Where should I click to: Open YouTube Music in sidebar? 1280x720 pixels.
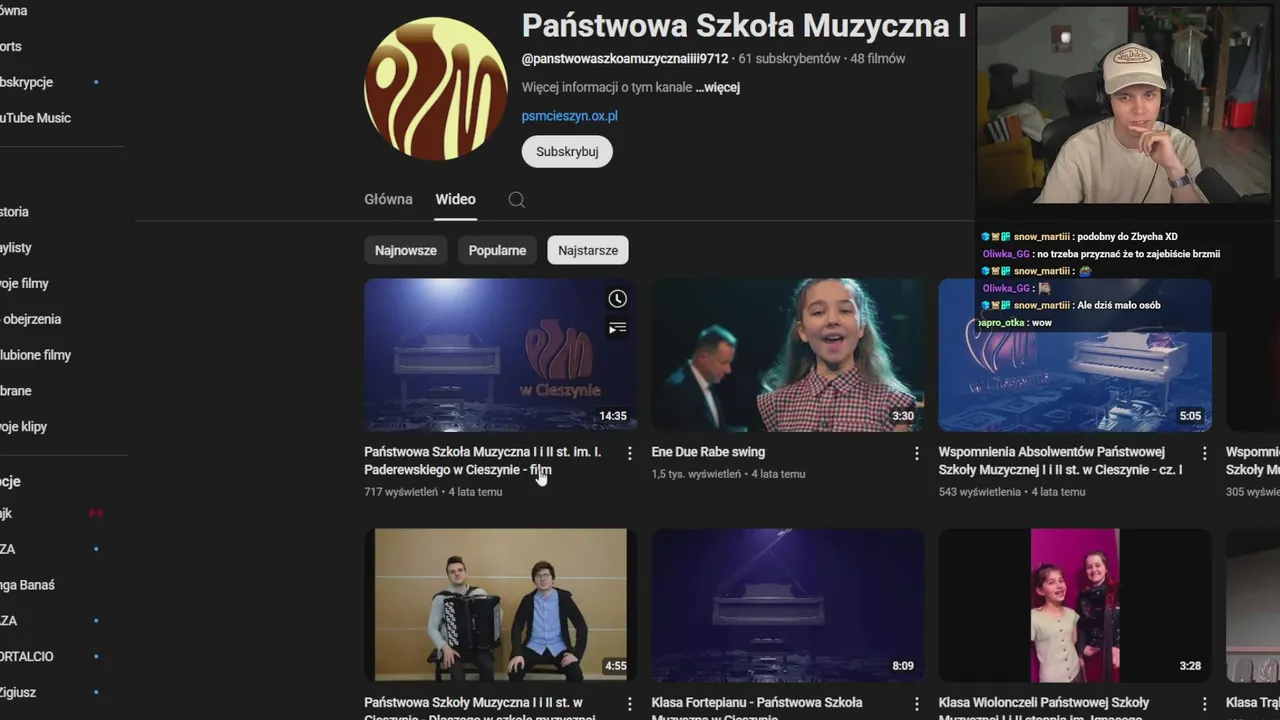[35, 118]
